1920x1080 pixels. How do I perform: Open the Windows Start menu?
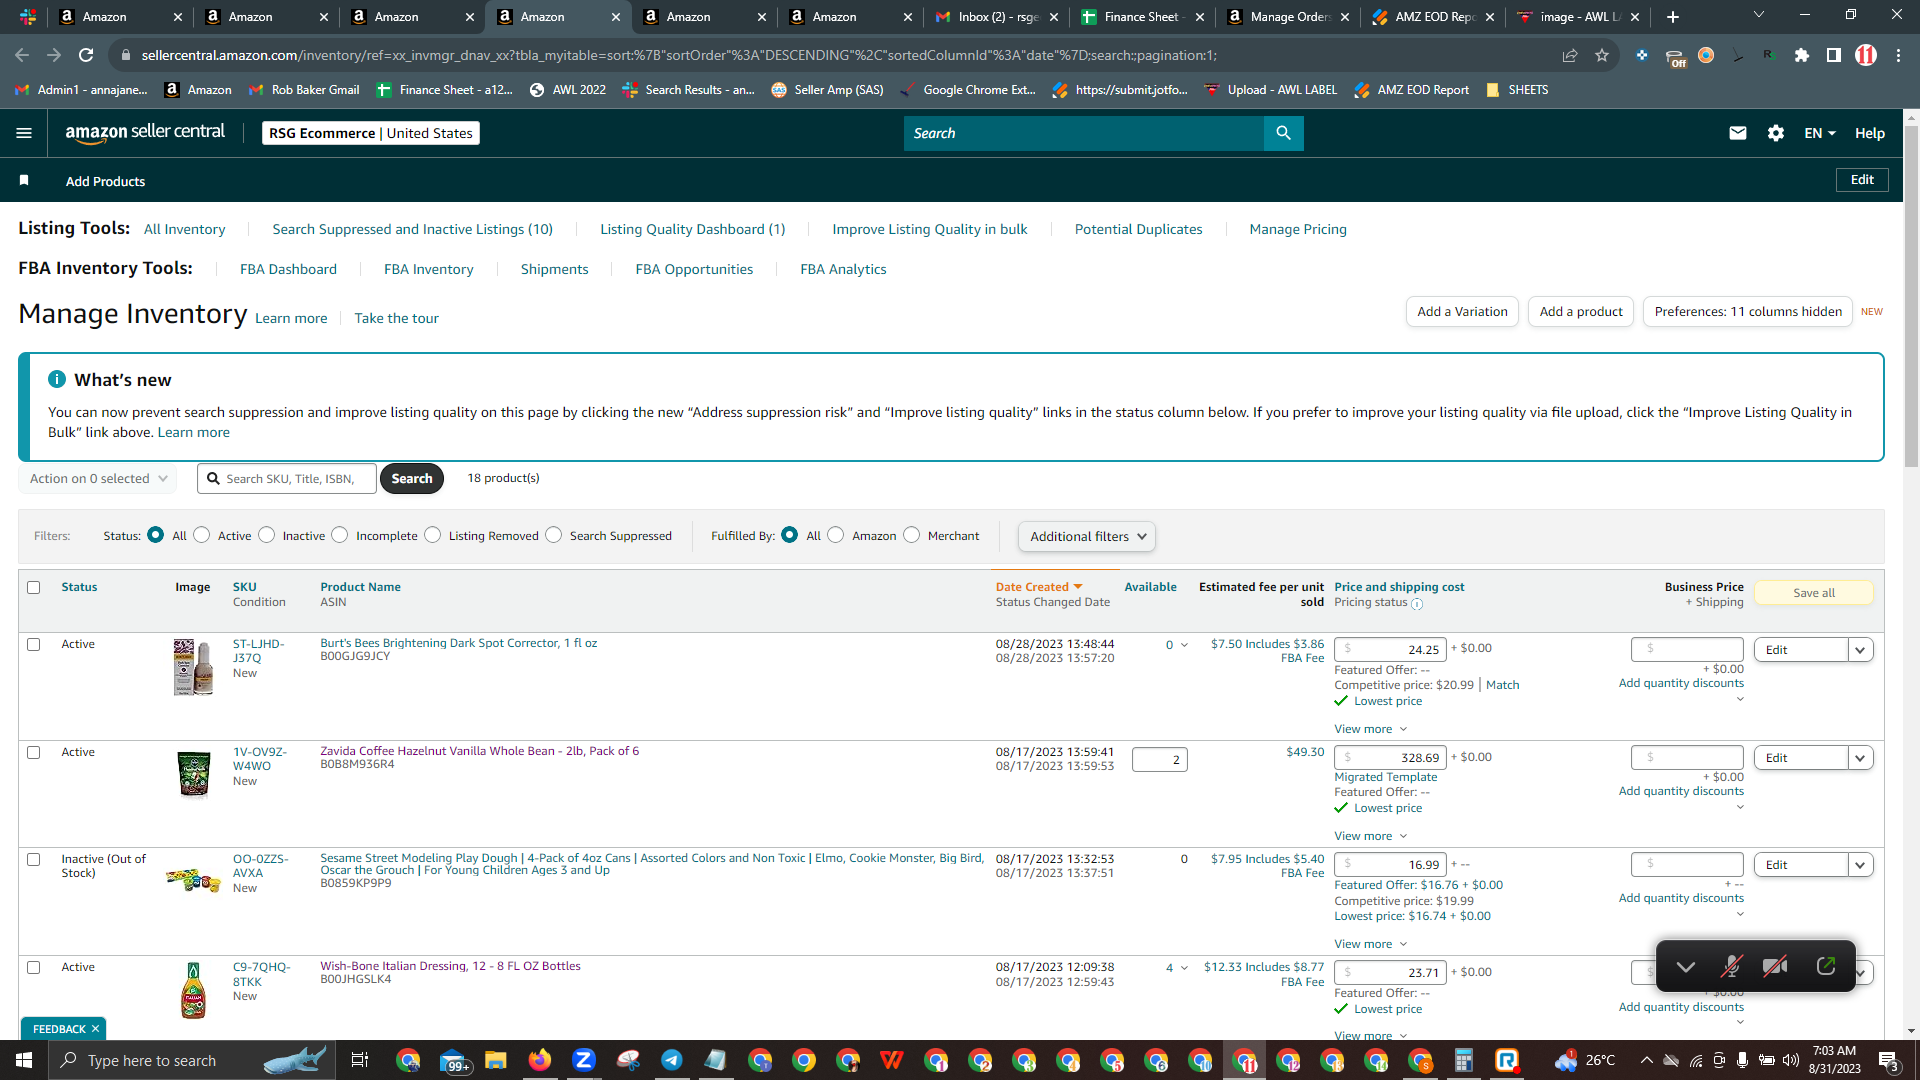tap(24, 1060)
